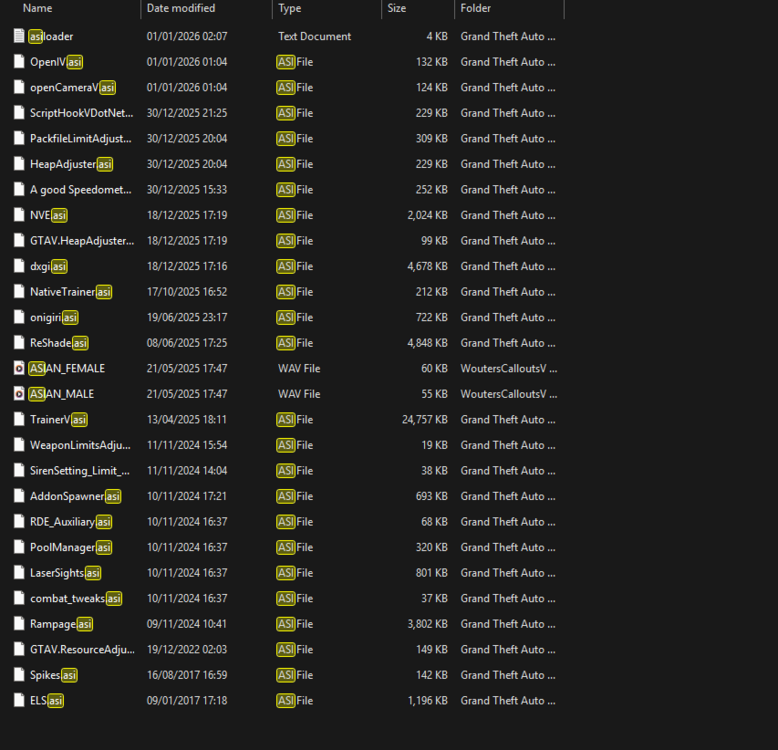Select the Rampage.asi file name
Image resolution: width=778 pixels, height=750 pixels.
[x=61, y=624]
